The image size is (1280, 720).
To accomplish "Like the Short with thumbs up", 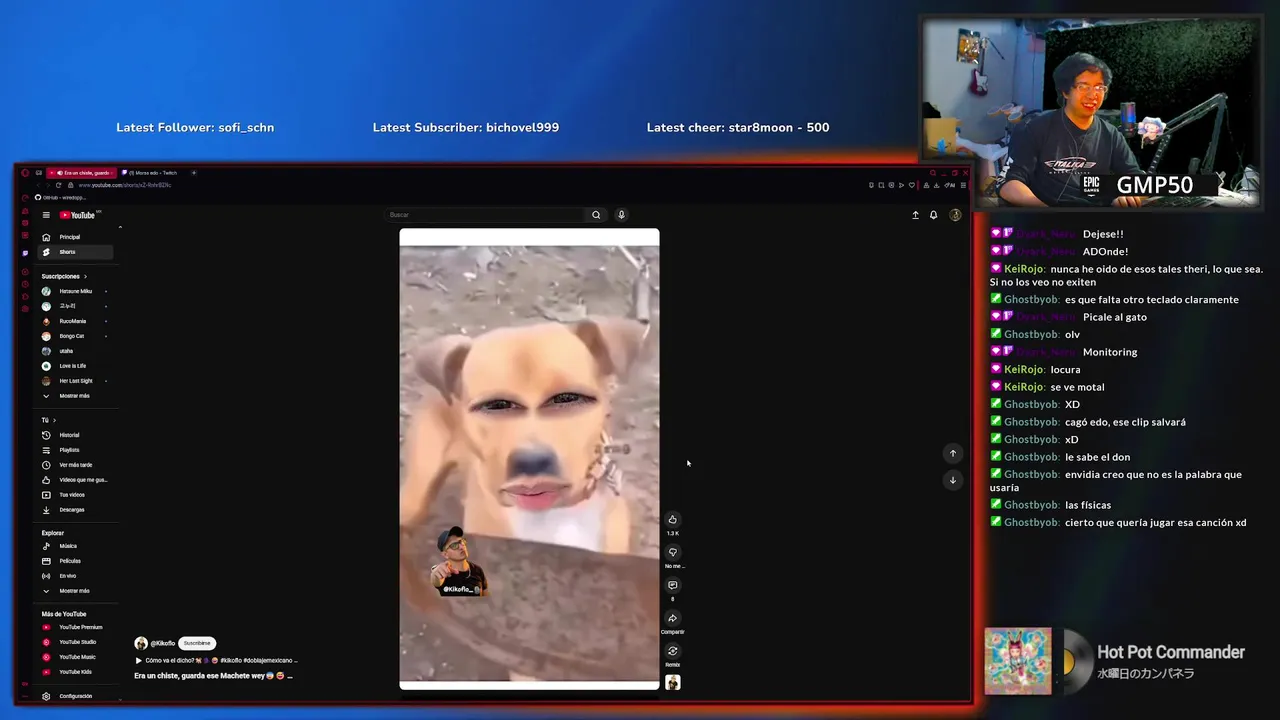I will click(673, 520).
